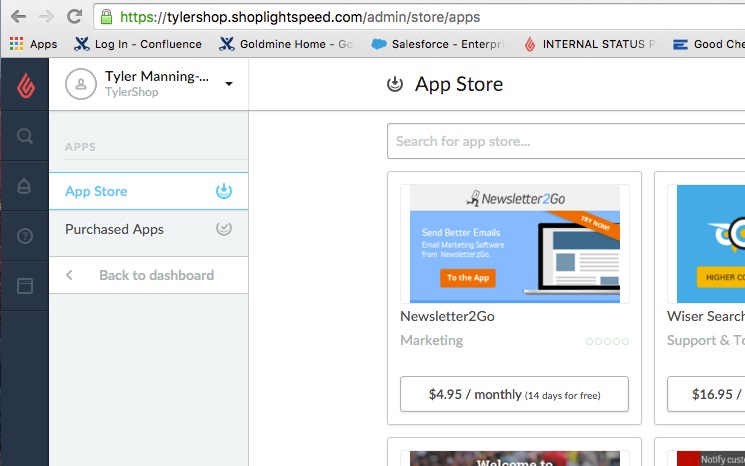The width and height of the screenshot is (745, 466).
Task: Click the browser back arrow
Action: tap(18, 17)
